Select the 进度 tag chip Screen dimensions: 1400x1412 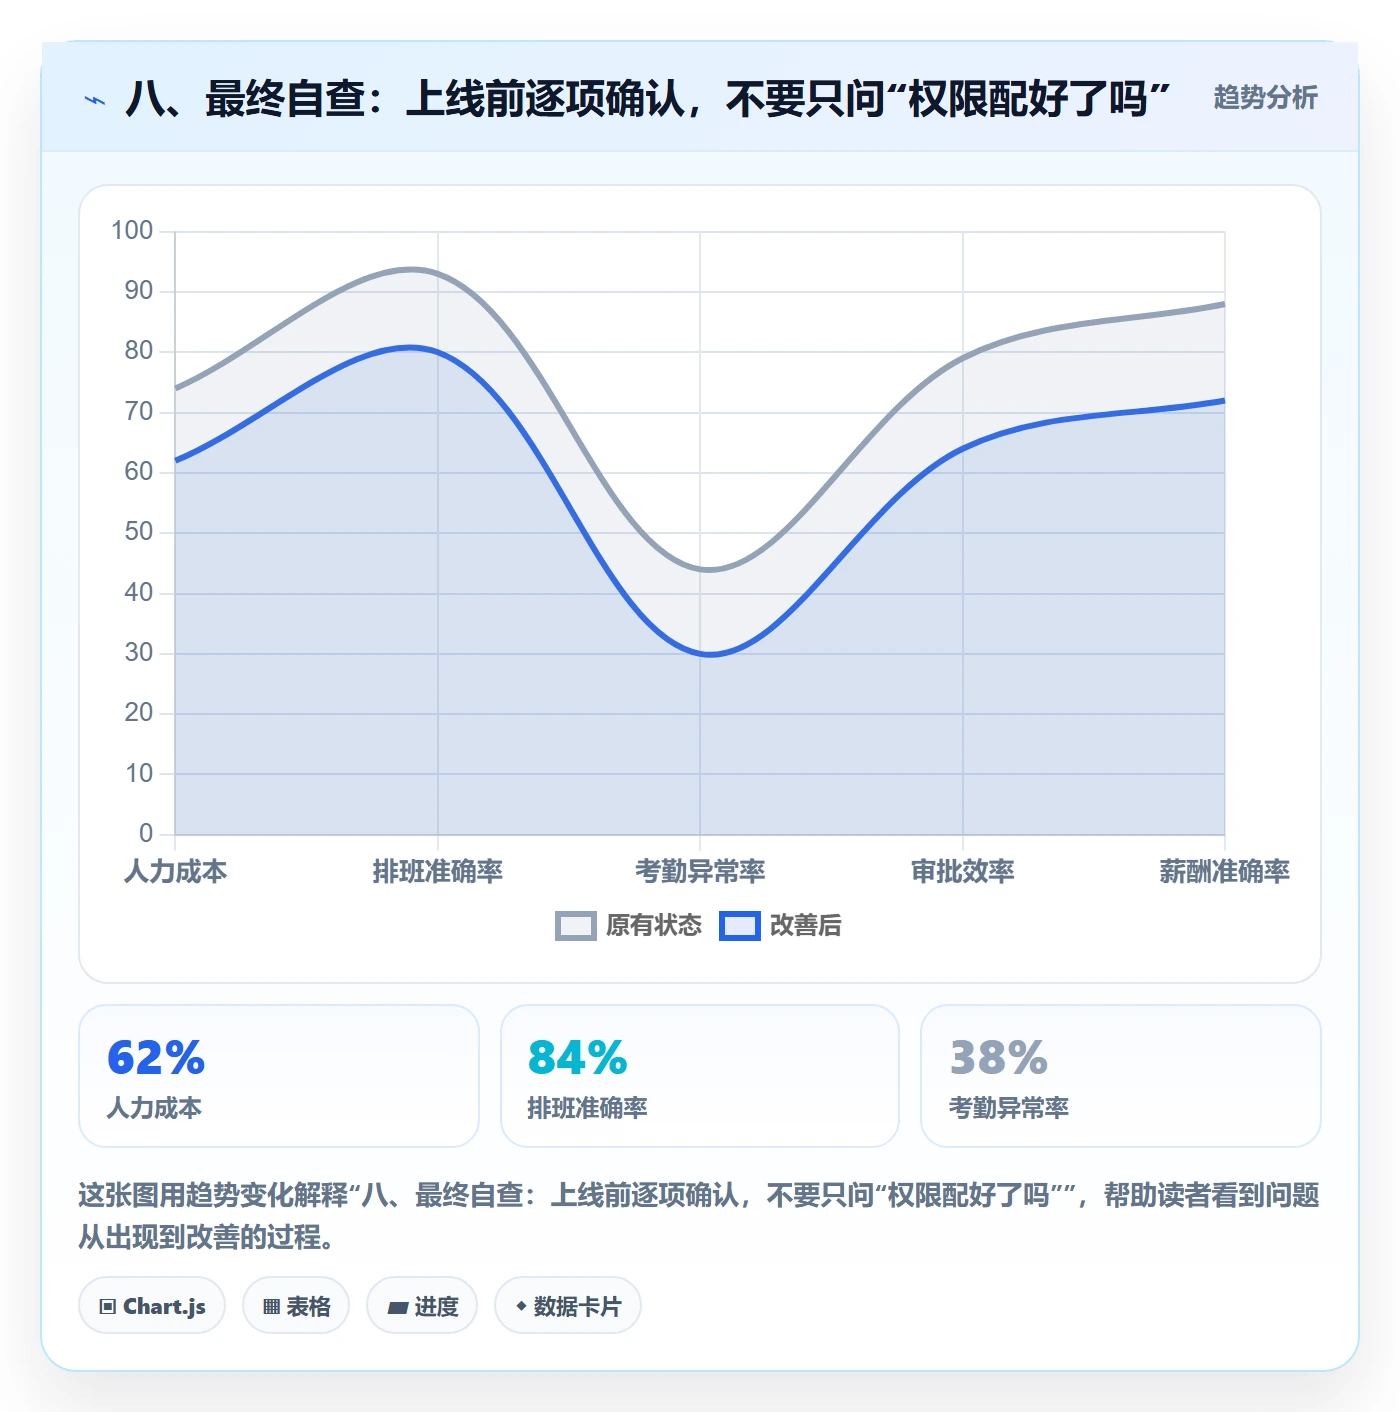coord(422,1305)
